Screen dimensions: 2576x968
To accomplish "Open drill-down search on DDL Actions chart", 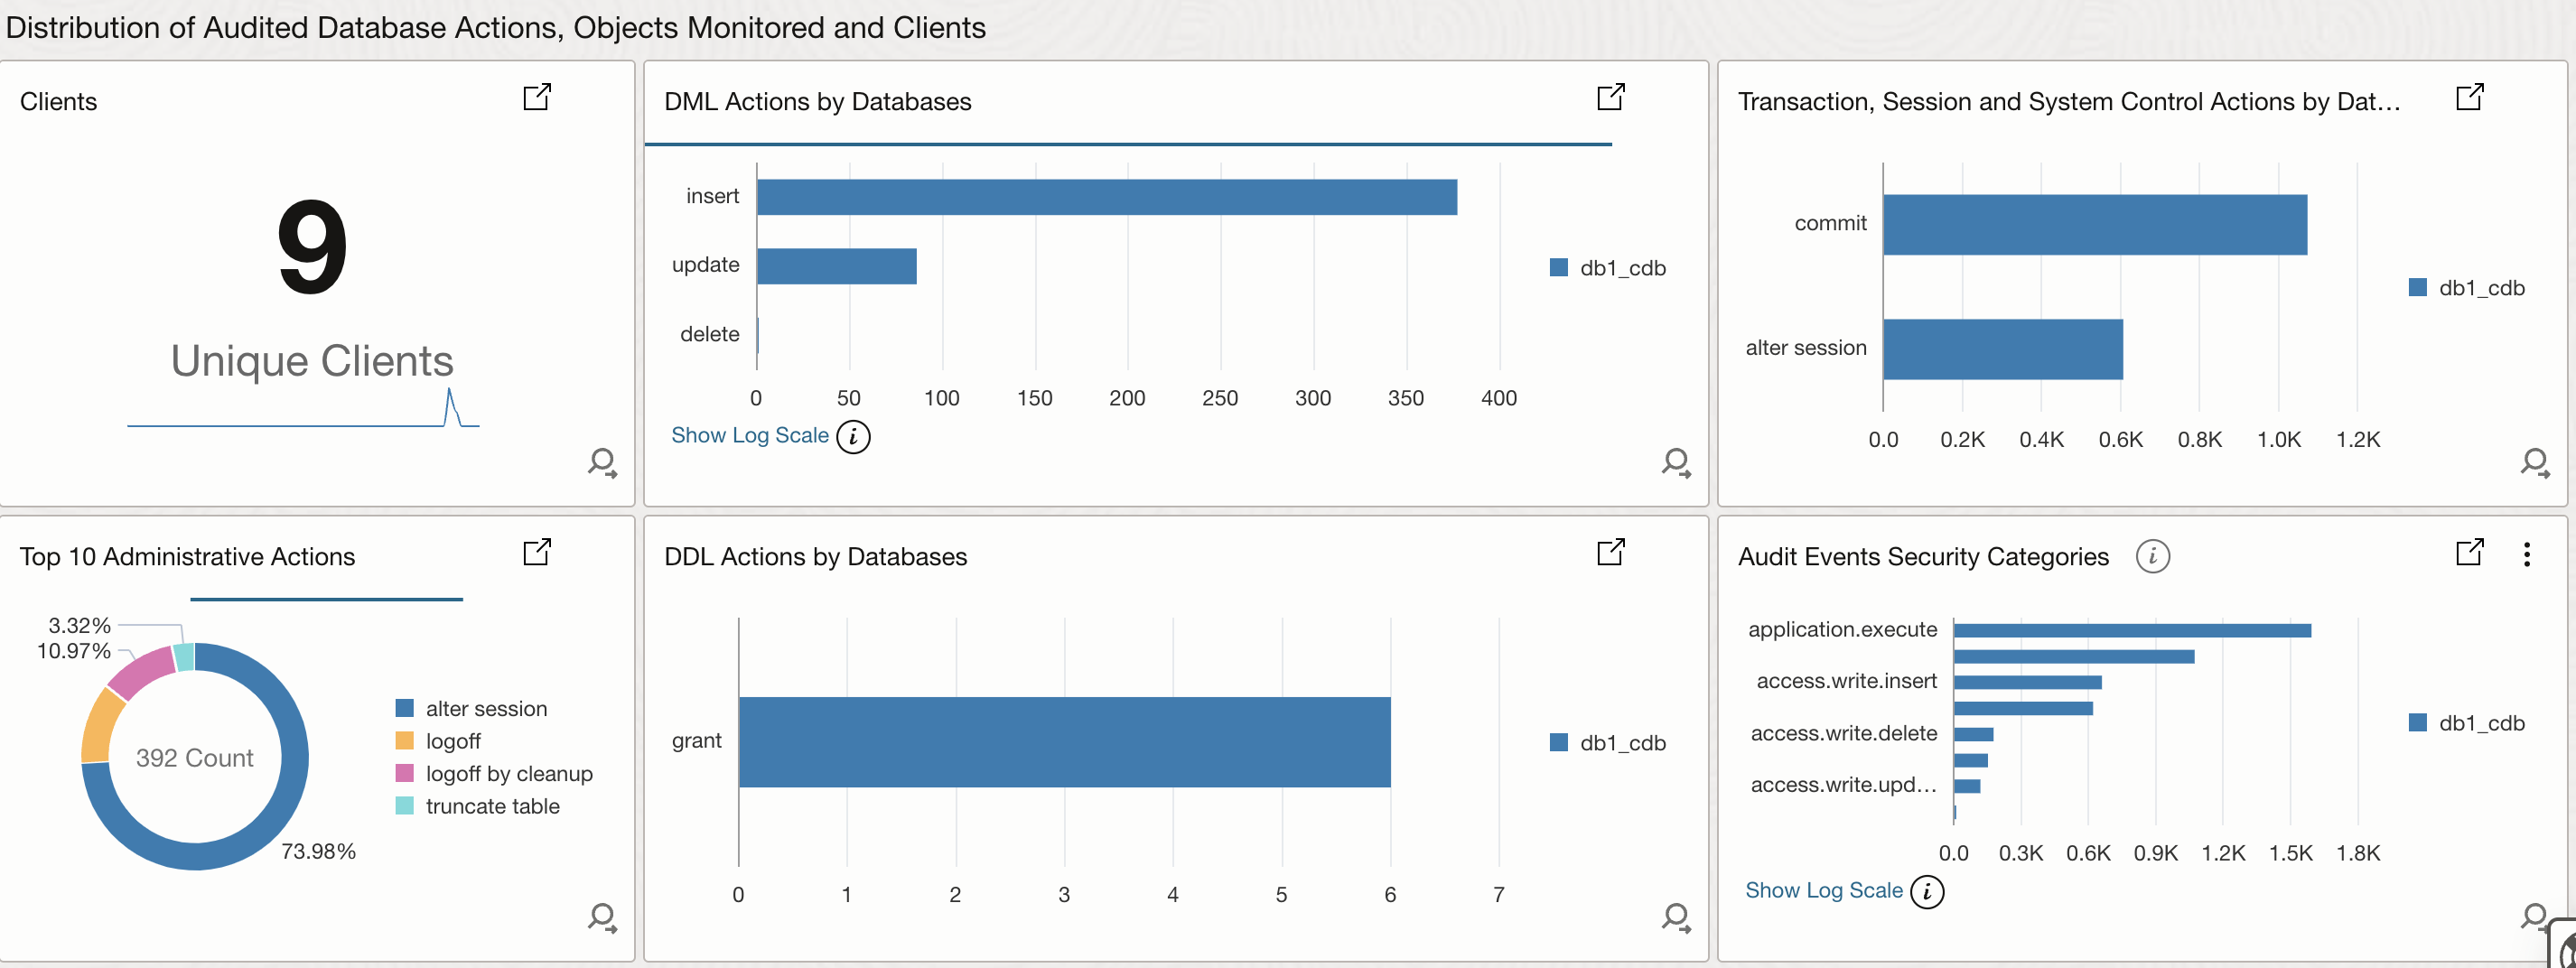I will point(1676,917).
